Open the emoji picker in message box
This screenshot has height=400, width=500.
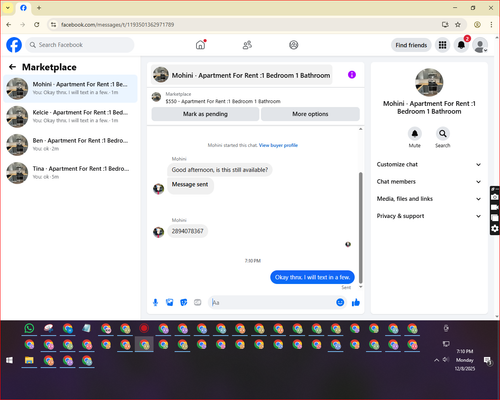click(340, 302)
